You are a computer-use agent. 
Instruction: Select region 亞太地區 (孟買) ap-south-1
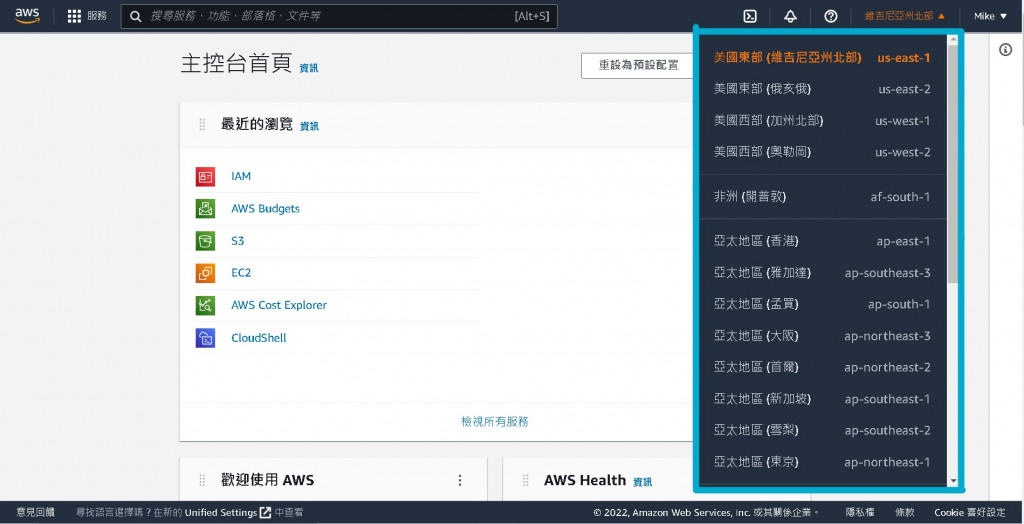point(822,304)
